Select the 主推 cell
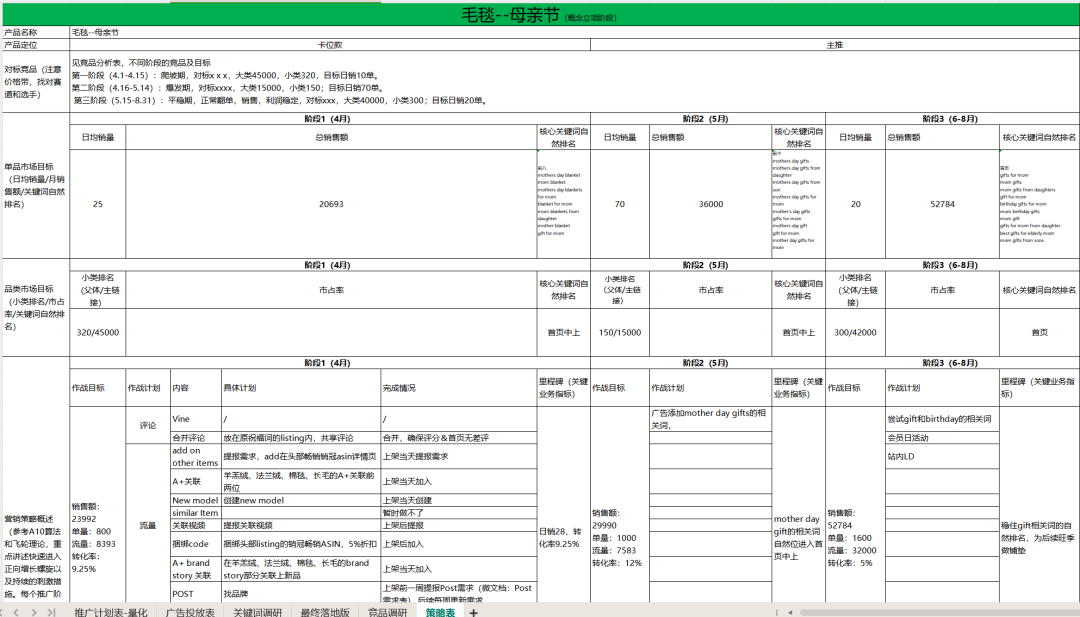 click(834, 44)
